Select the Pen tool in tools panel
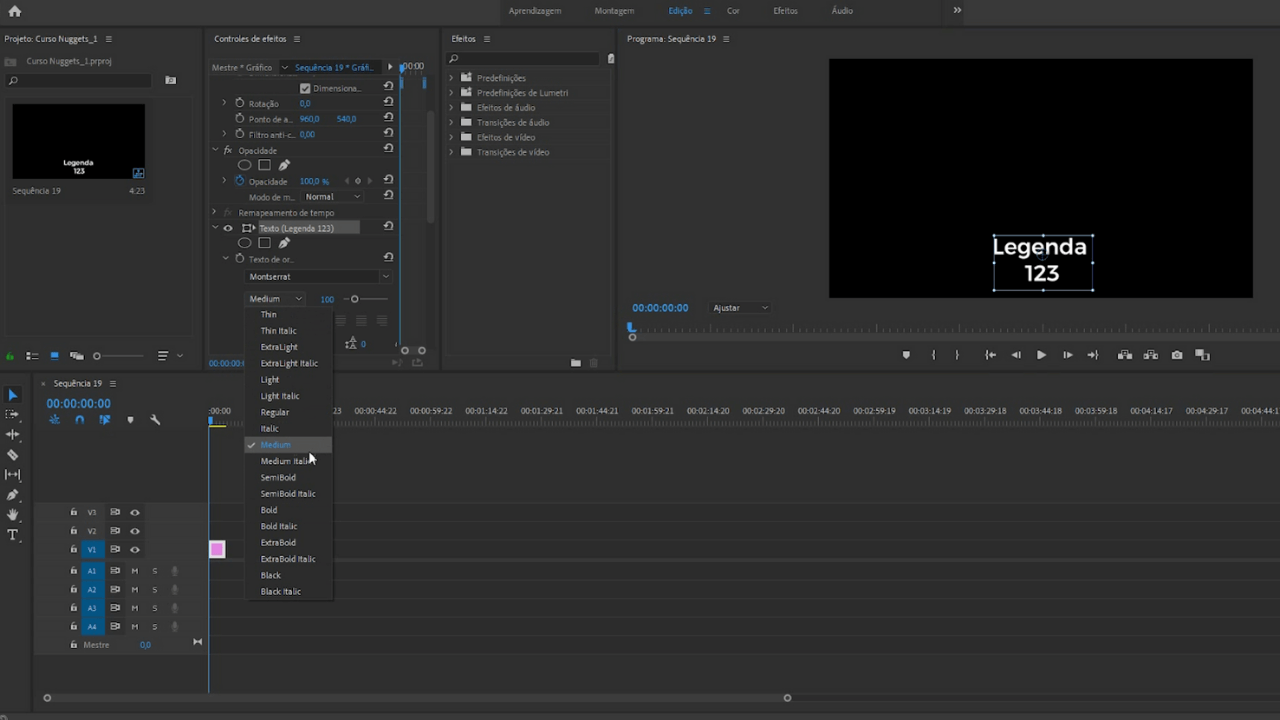The width and height of the screenshot is (1280, 720). [13, 495]
